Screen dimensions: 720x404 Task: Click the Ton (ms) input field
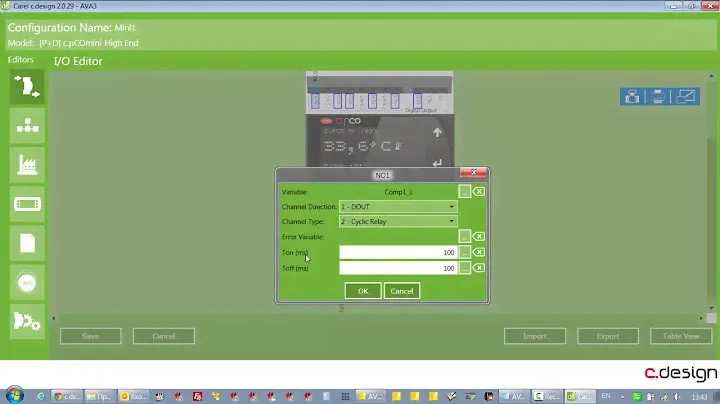coord(397,252)
